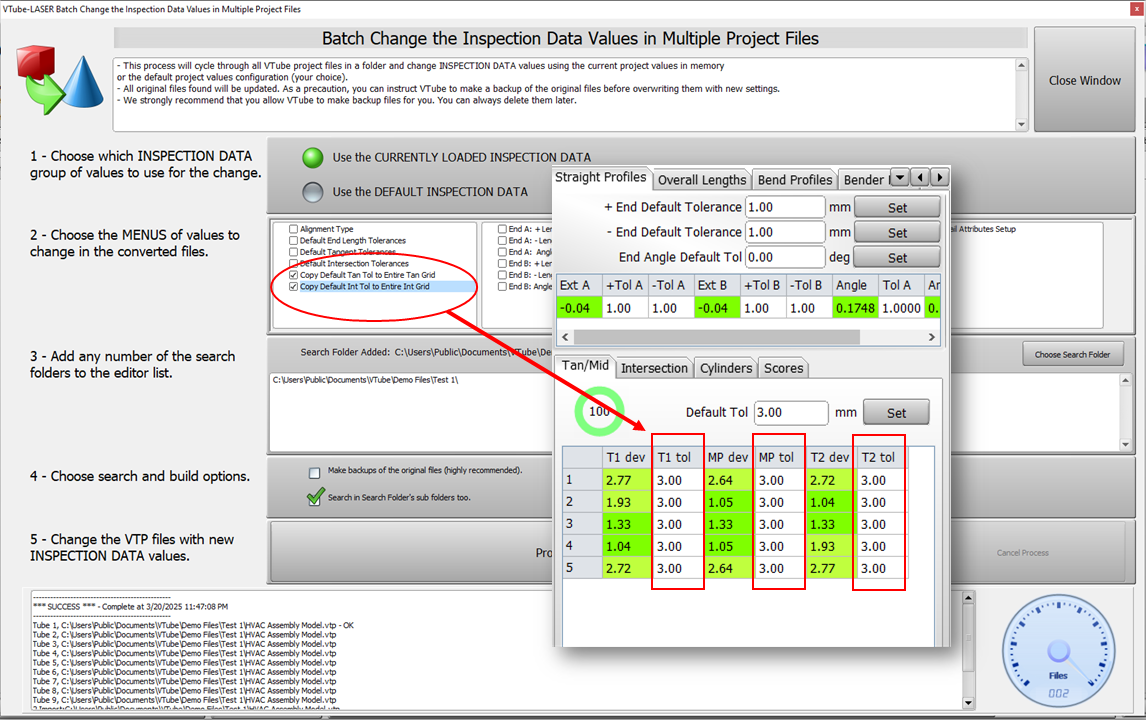Click the Choose Search Folder button

point(1072,355)
